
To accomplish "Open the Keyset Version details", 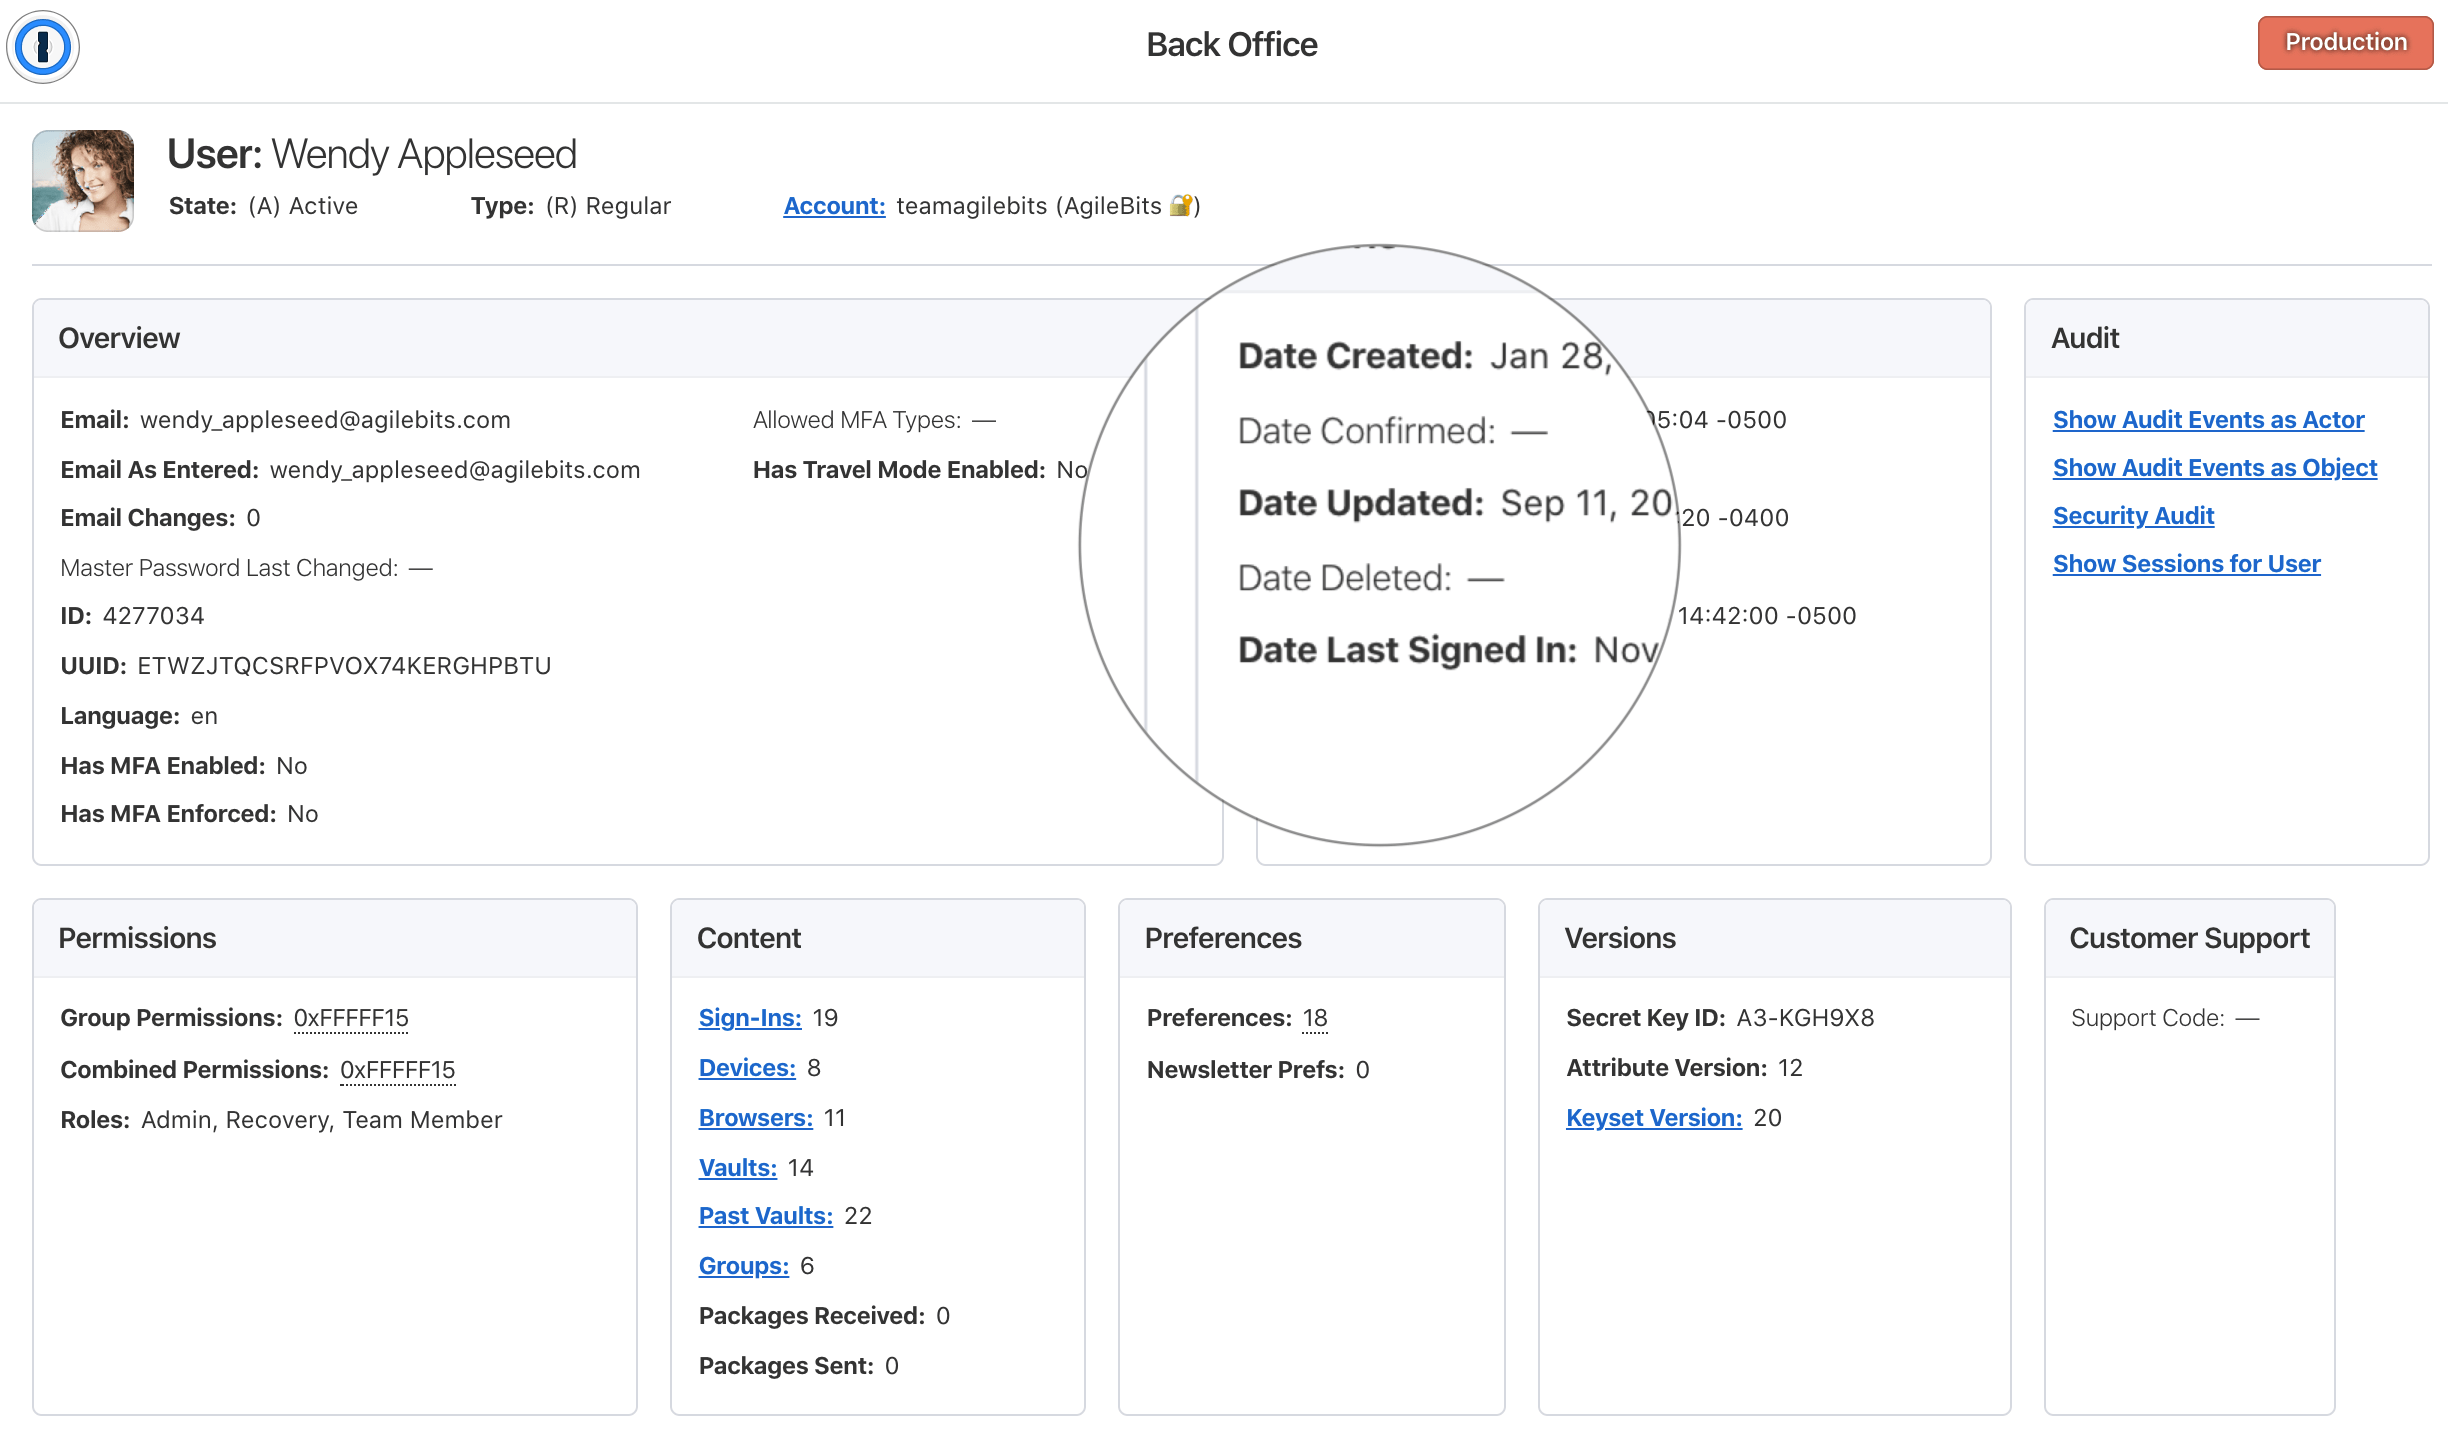I will click(x=1653, y=1117).
